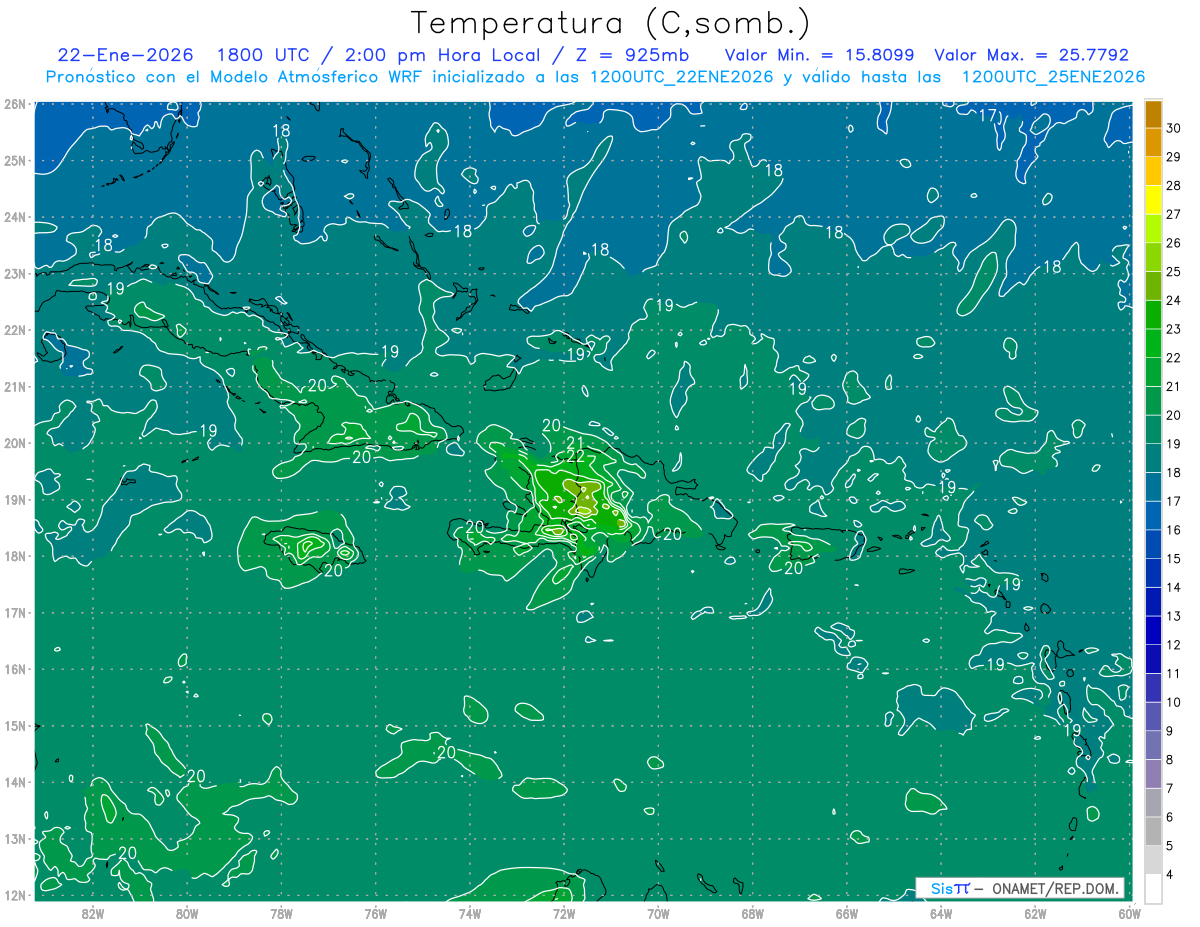Click the "14N" latitude axis label
The height and width of the screenshot is (927, 1200).
(14, 782)
